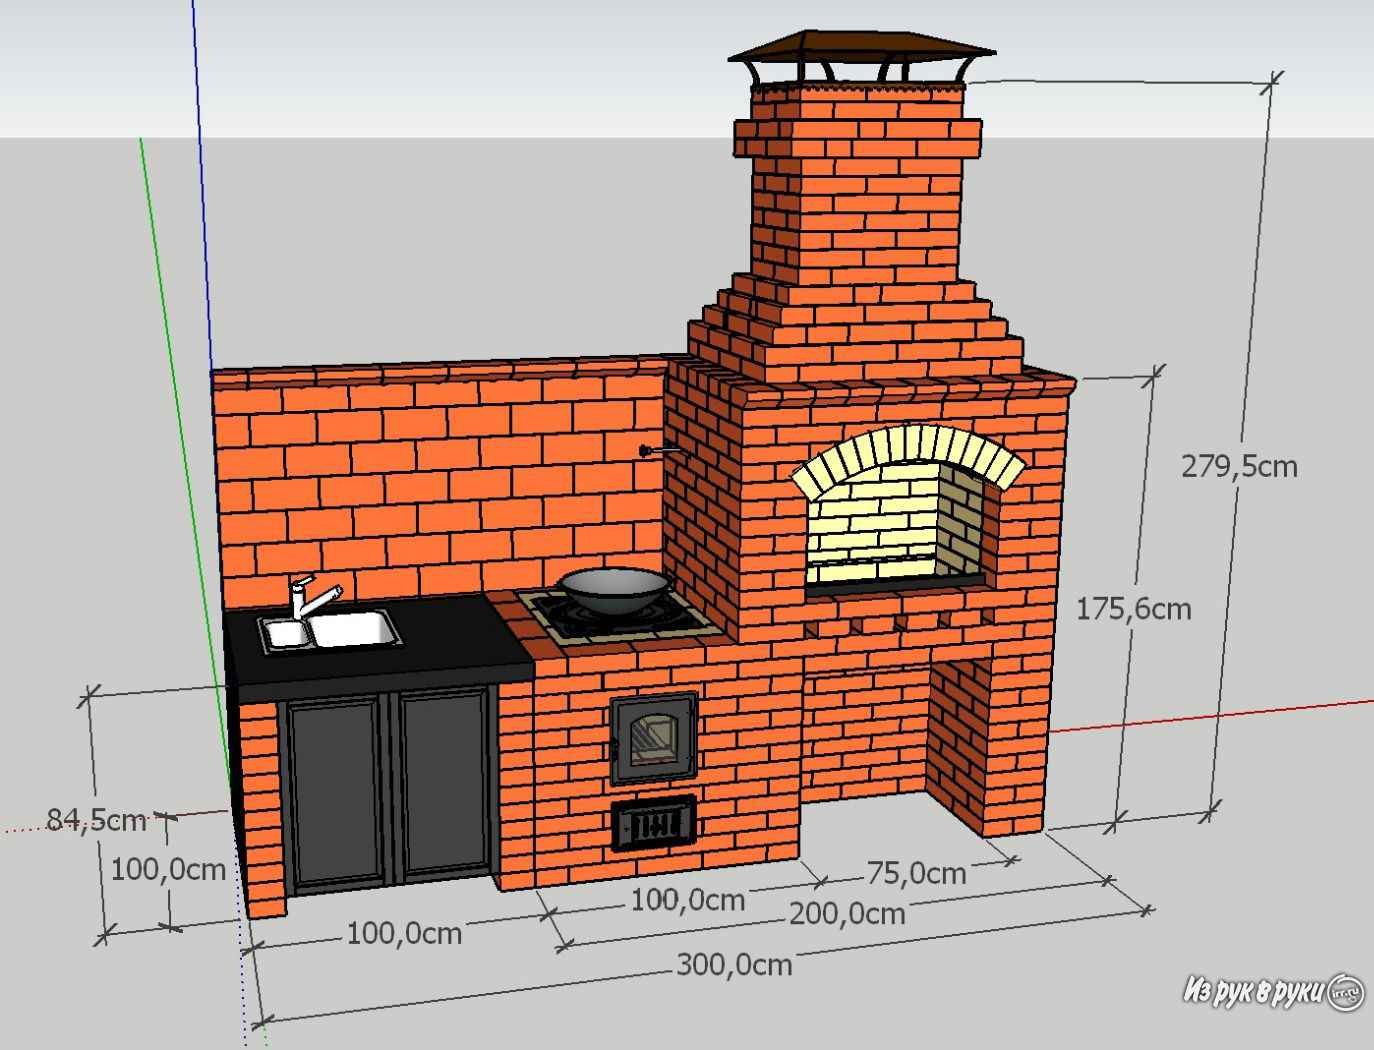Select the 175,6cm dimension text
Screen dimensions: 1374x1050
tap(1133, 608)
